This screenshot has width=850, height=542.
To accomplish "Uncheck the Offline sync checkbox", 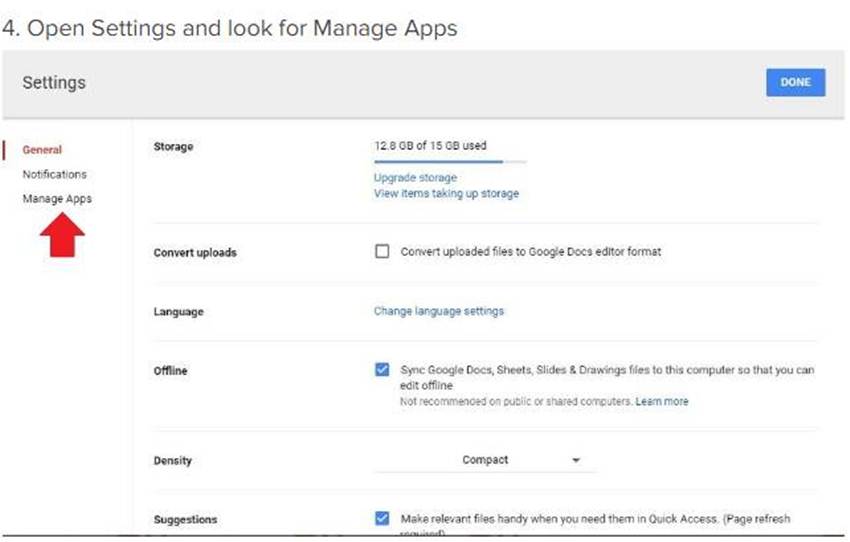I will 382,370.
